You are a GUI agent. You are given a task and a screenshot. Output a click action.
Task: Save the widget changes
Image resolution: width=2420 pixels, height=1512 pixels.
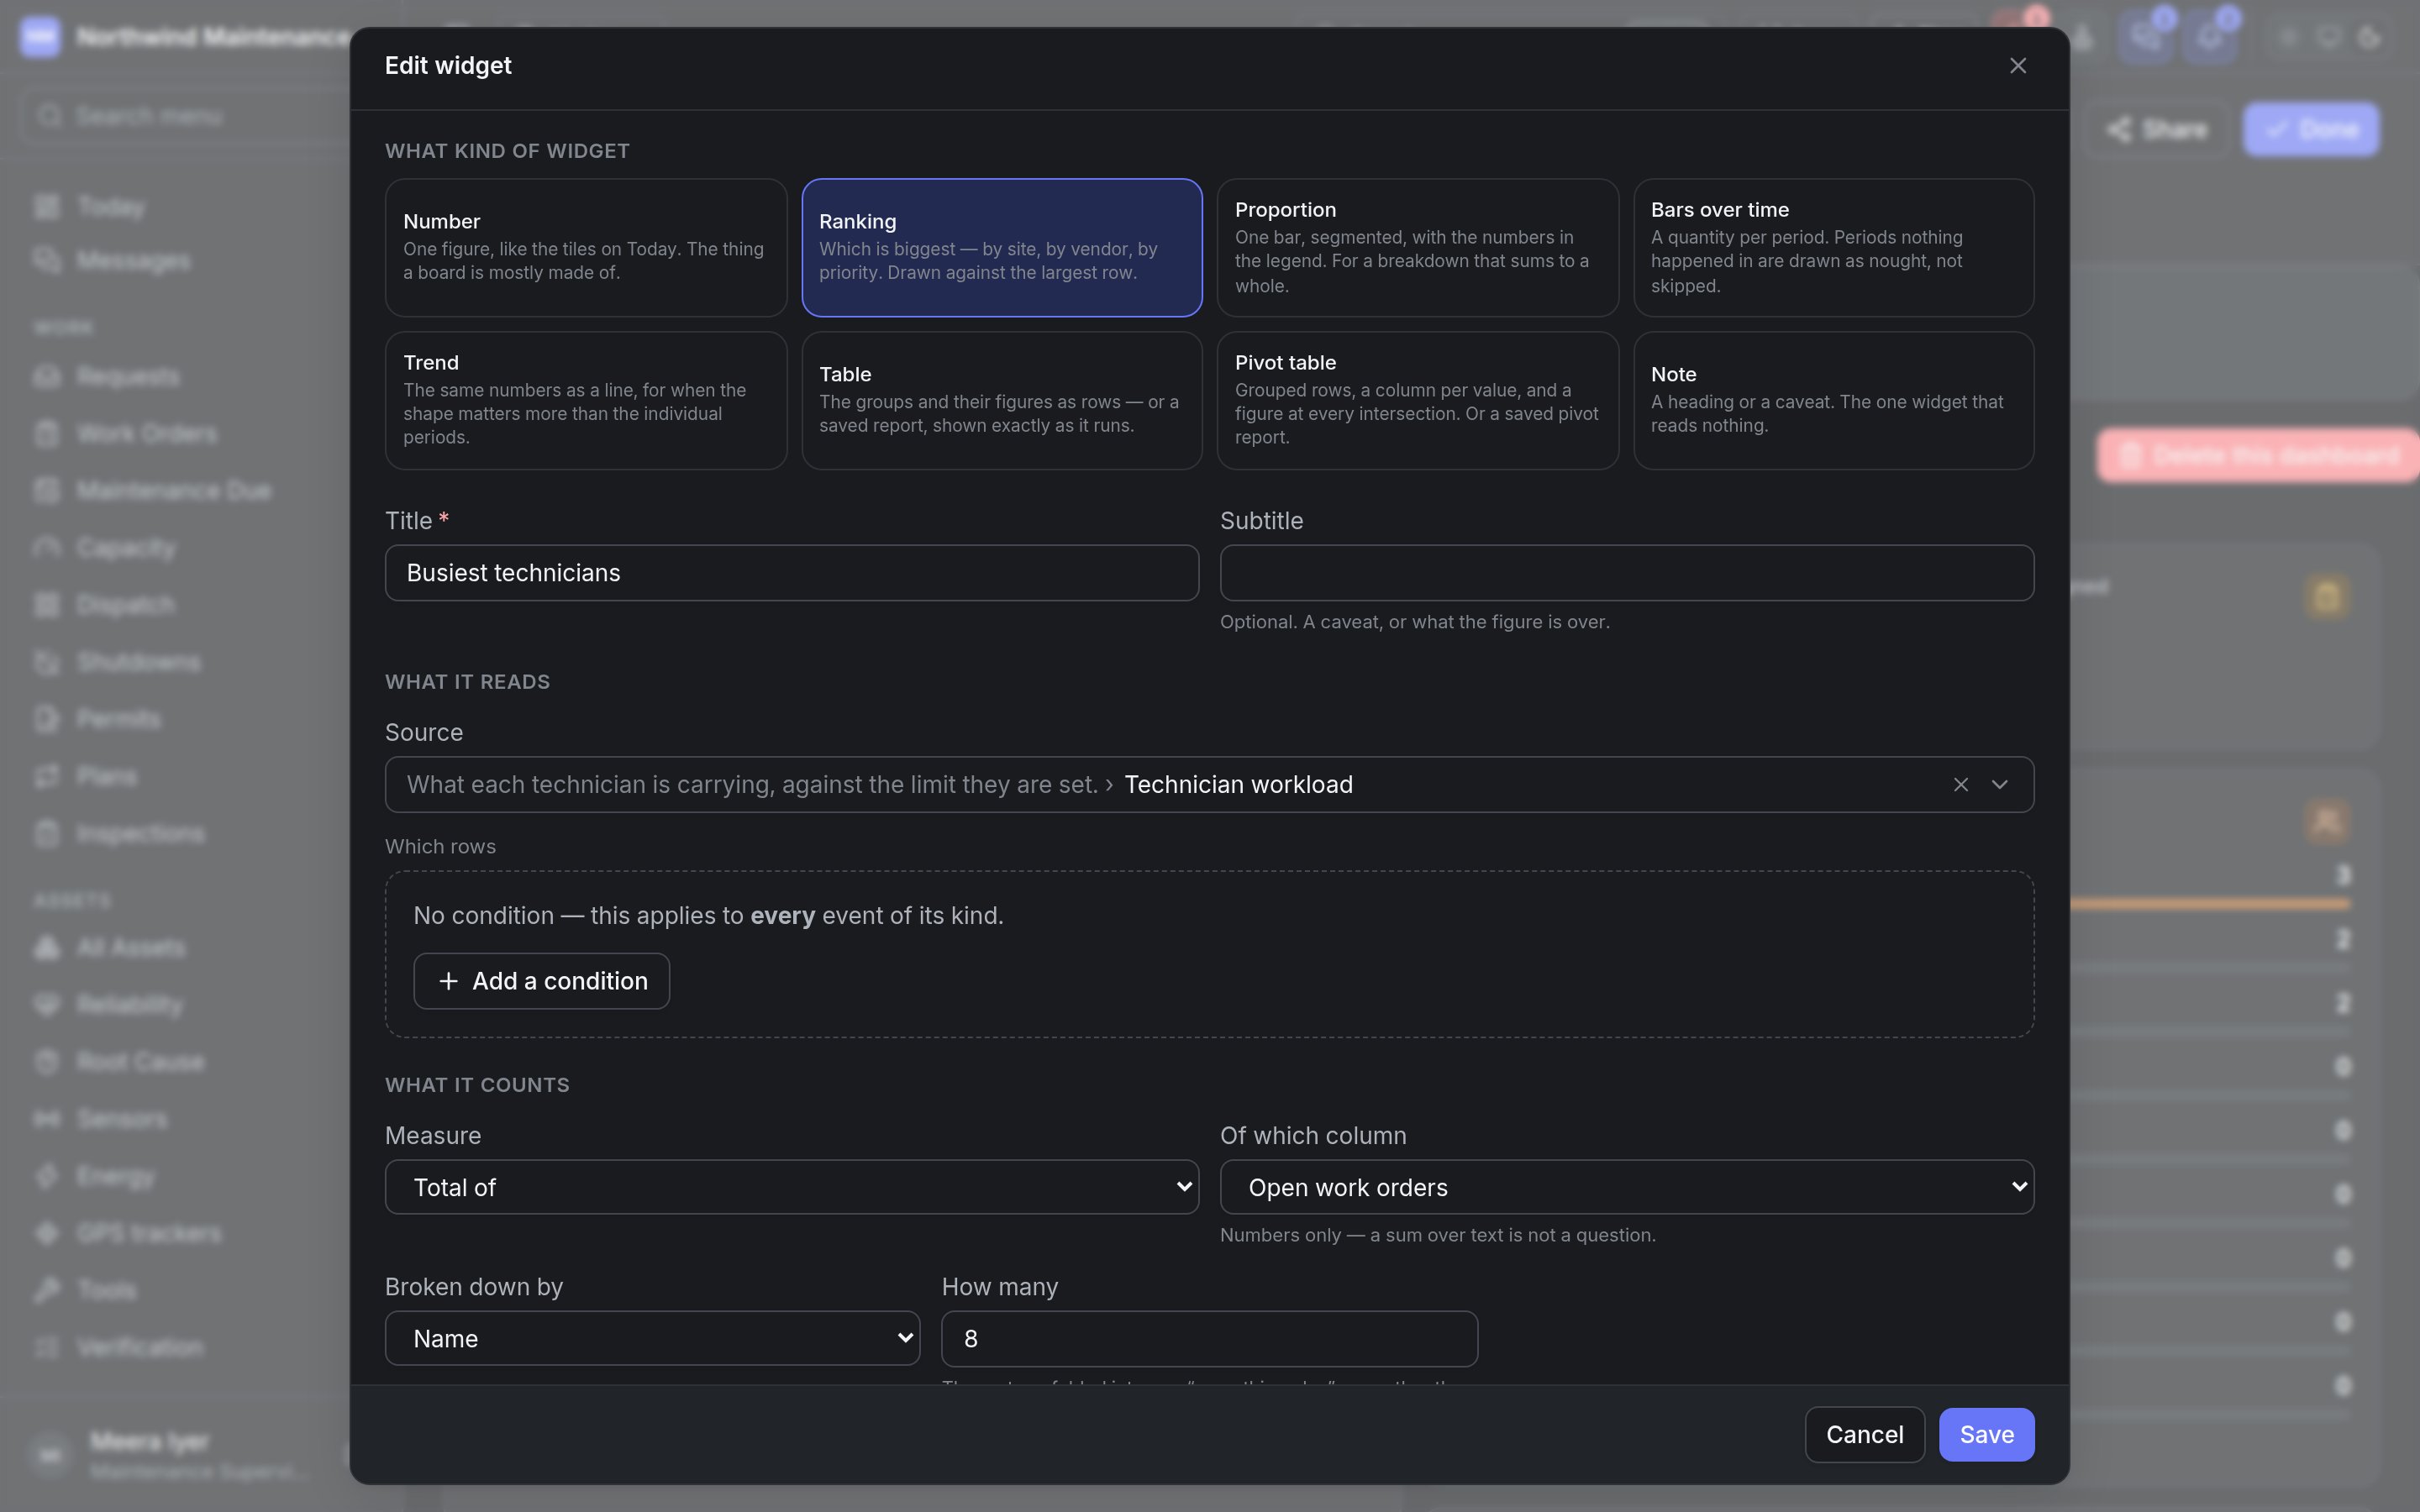[x=1986, y=1434]
